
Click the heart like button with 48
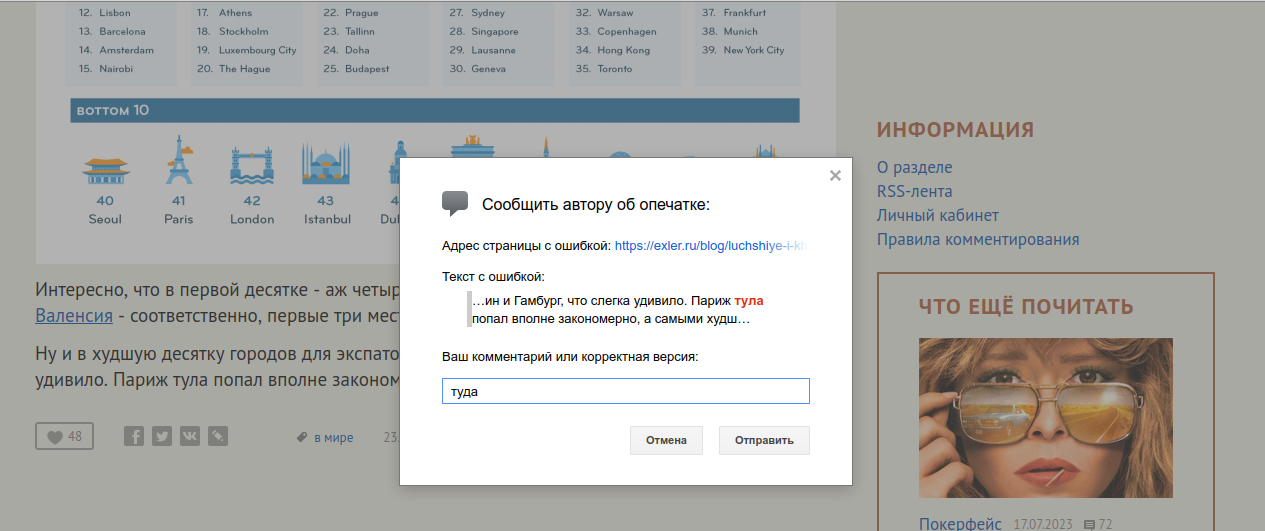click(x=64, y=436)
